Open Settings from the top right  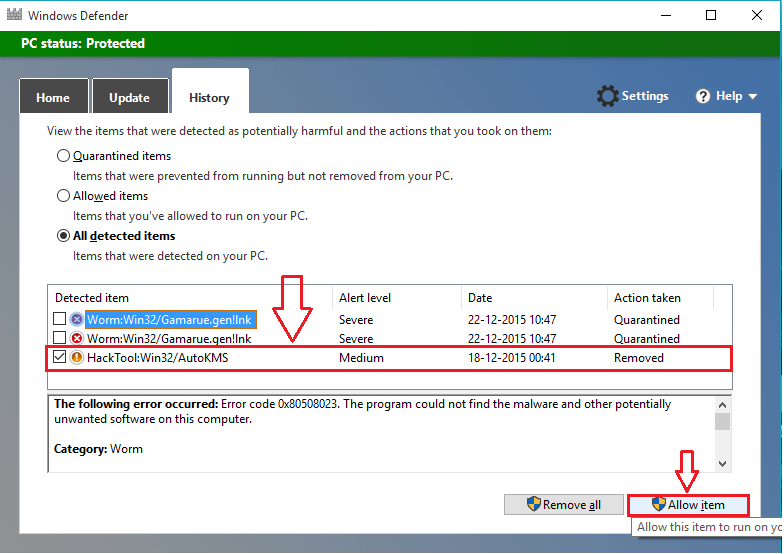tap(632, 96)
